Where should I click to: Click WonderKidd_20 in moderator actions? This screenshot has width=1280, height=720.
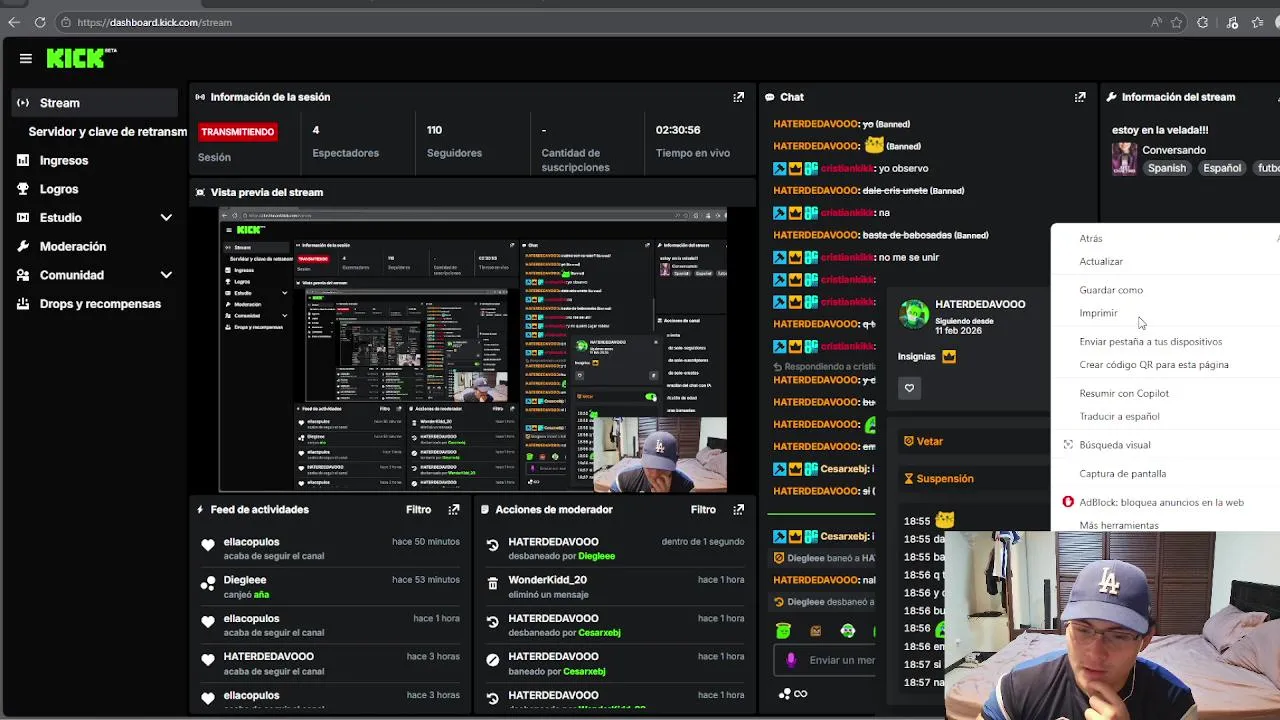(547, 580)
